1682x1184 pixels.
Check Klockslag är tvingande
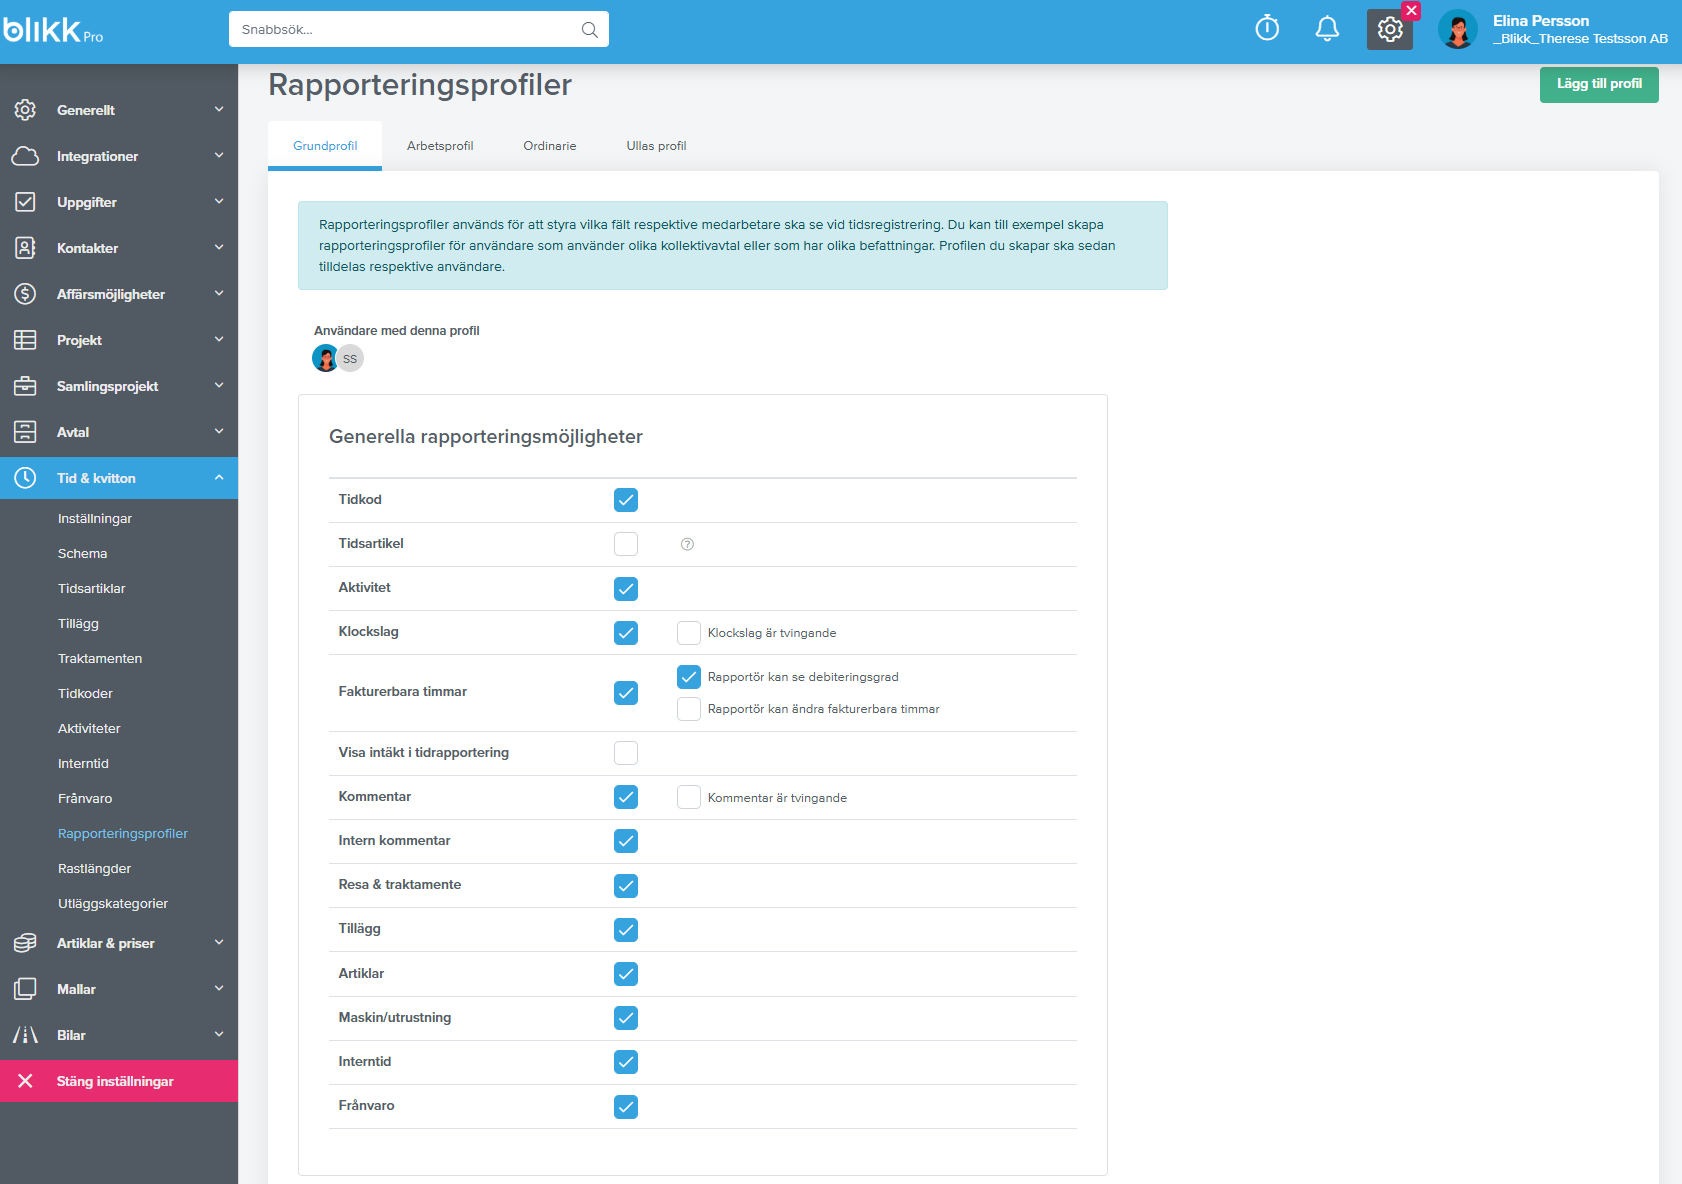(x=689, y=633)
